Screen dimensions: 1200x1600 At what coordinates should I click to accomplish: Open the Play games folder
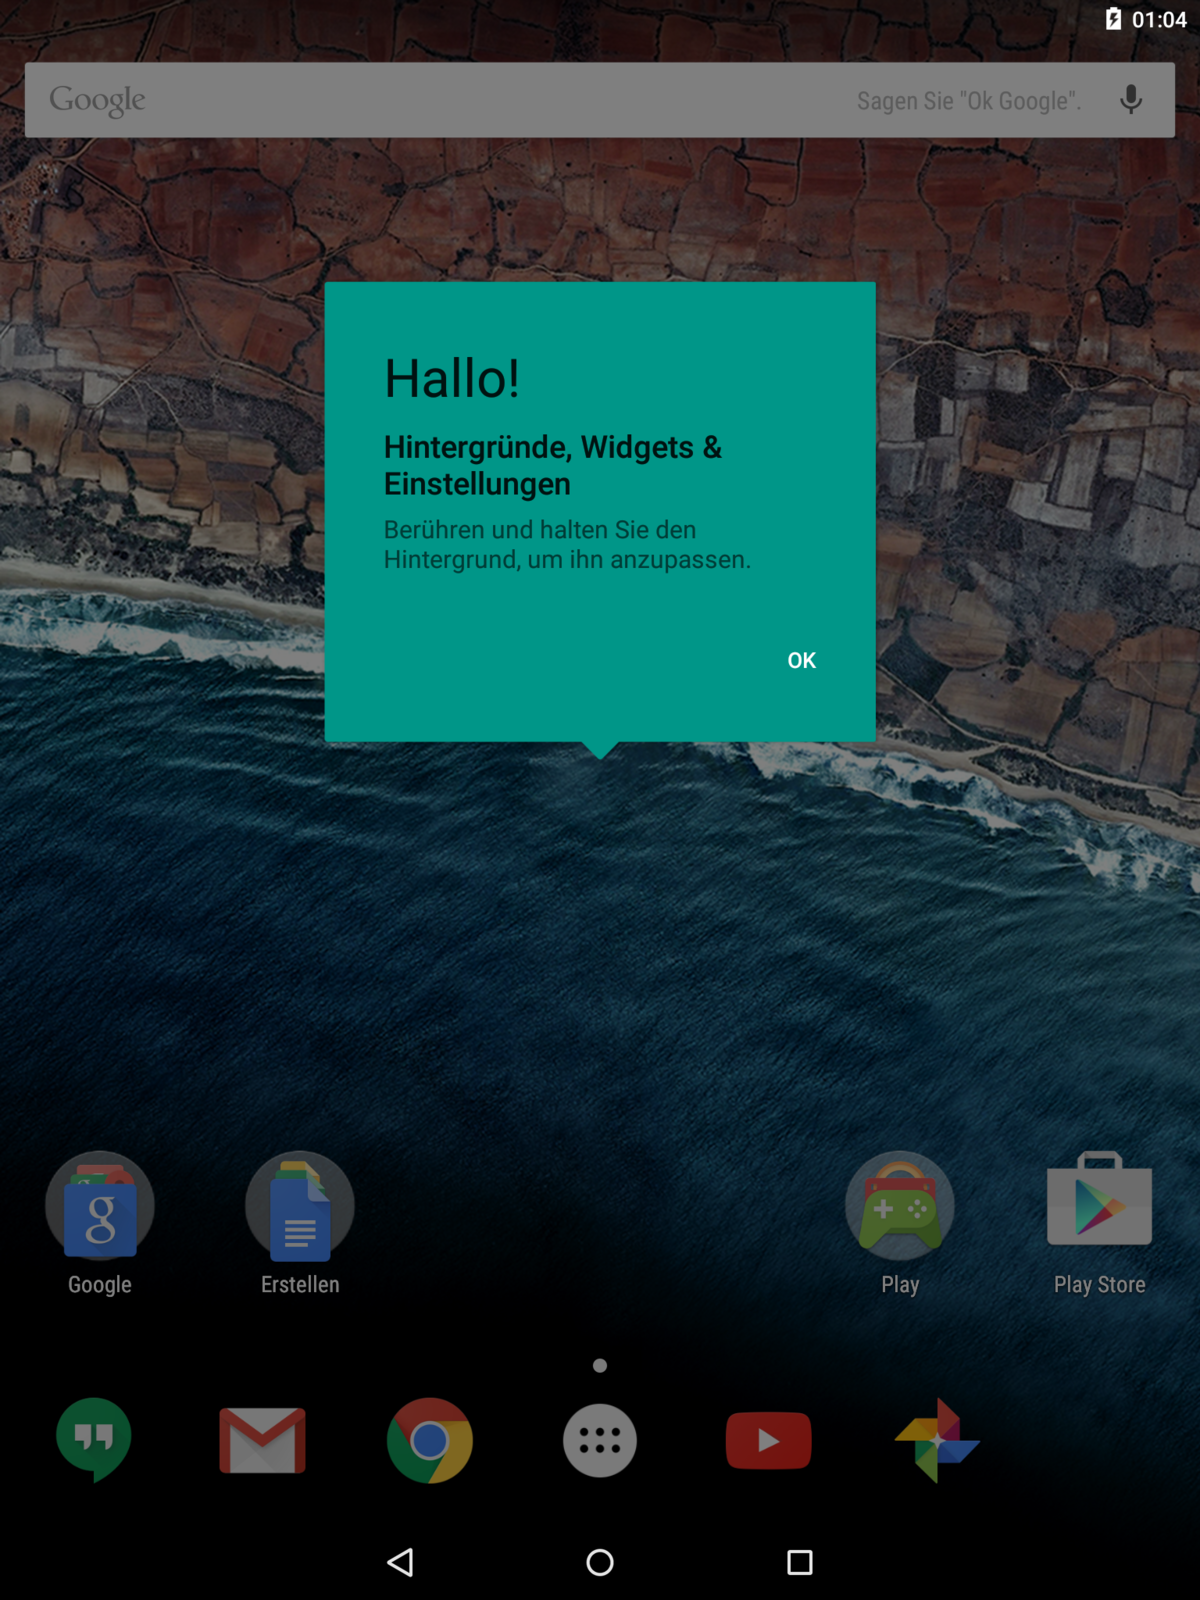900,1206
